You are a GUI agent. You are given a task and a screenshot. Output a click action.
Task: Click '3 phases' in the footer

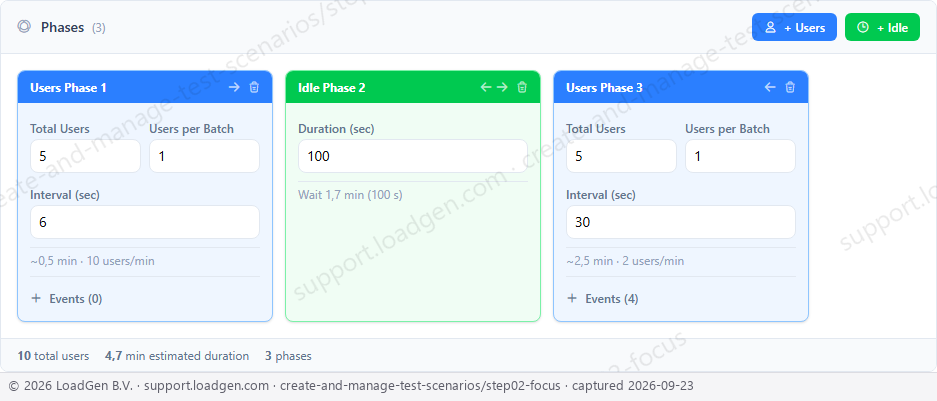point(289,356)
